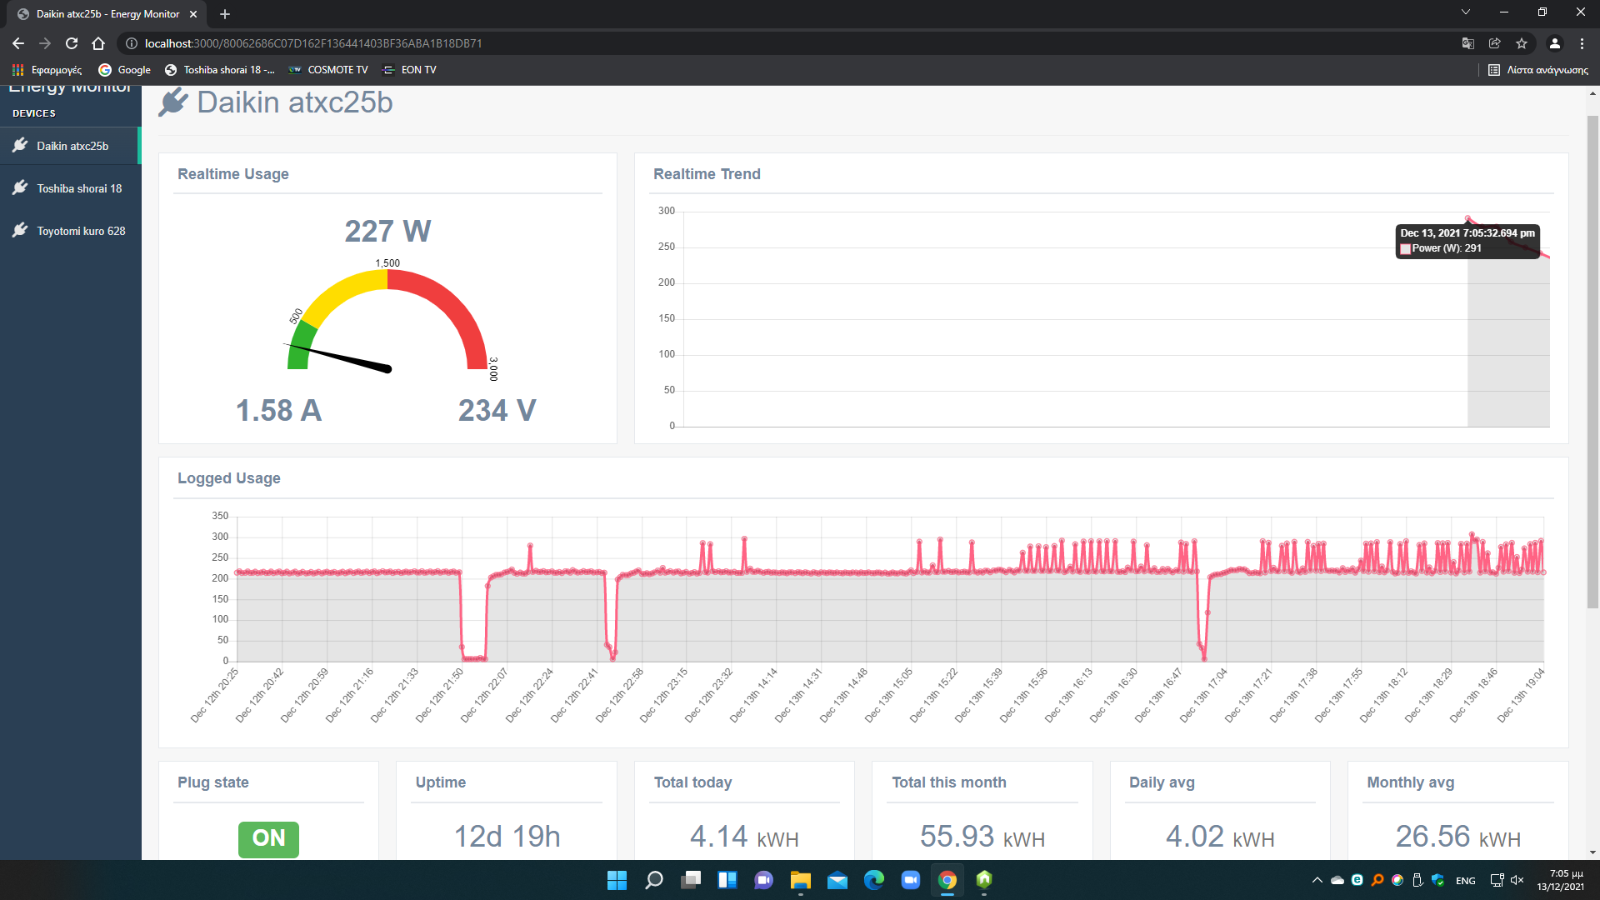Open the taskbar clock and date

[1560, 880]
